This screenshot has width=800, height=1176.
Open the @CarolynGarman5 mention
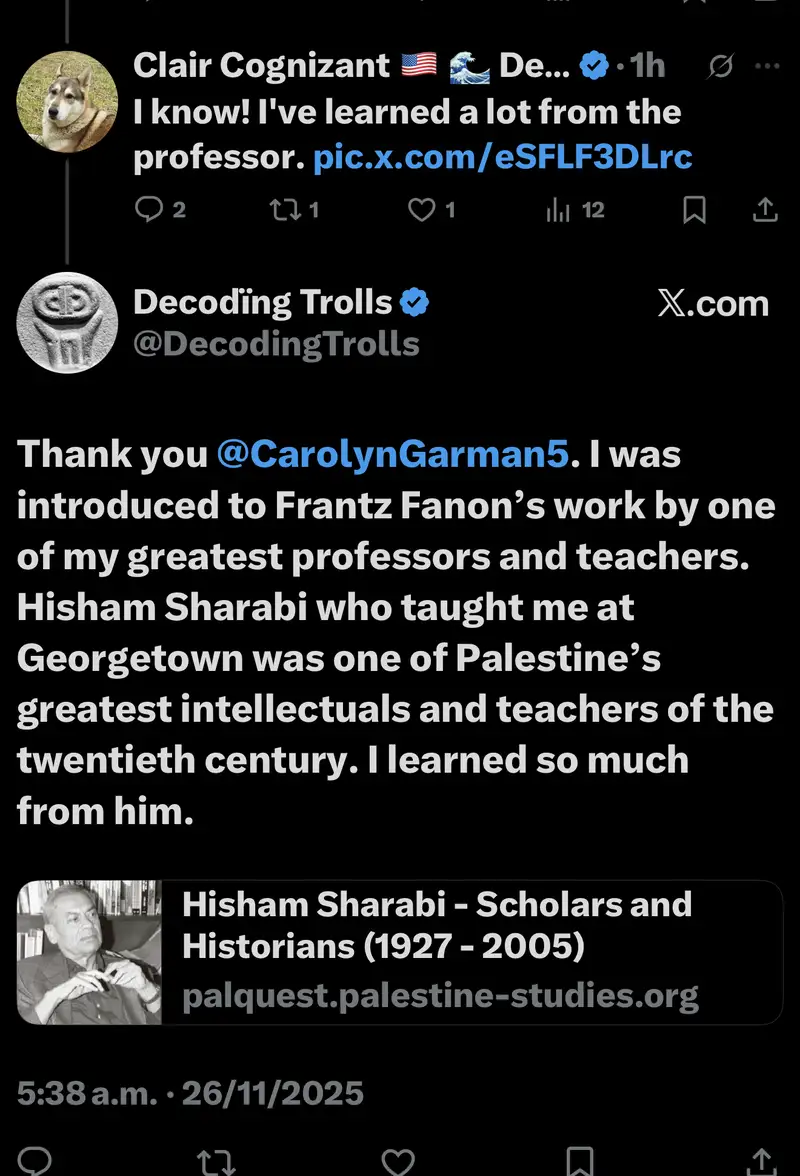tap(392, 454)
